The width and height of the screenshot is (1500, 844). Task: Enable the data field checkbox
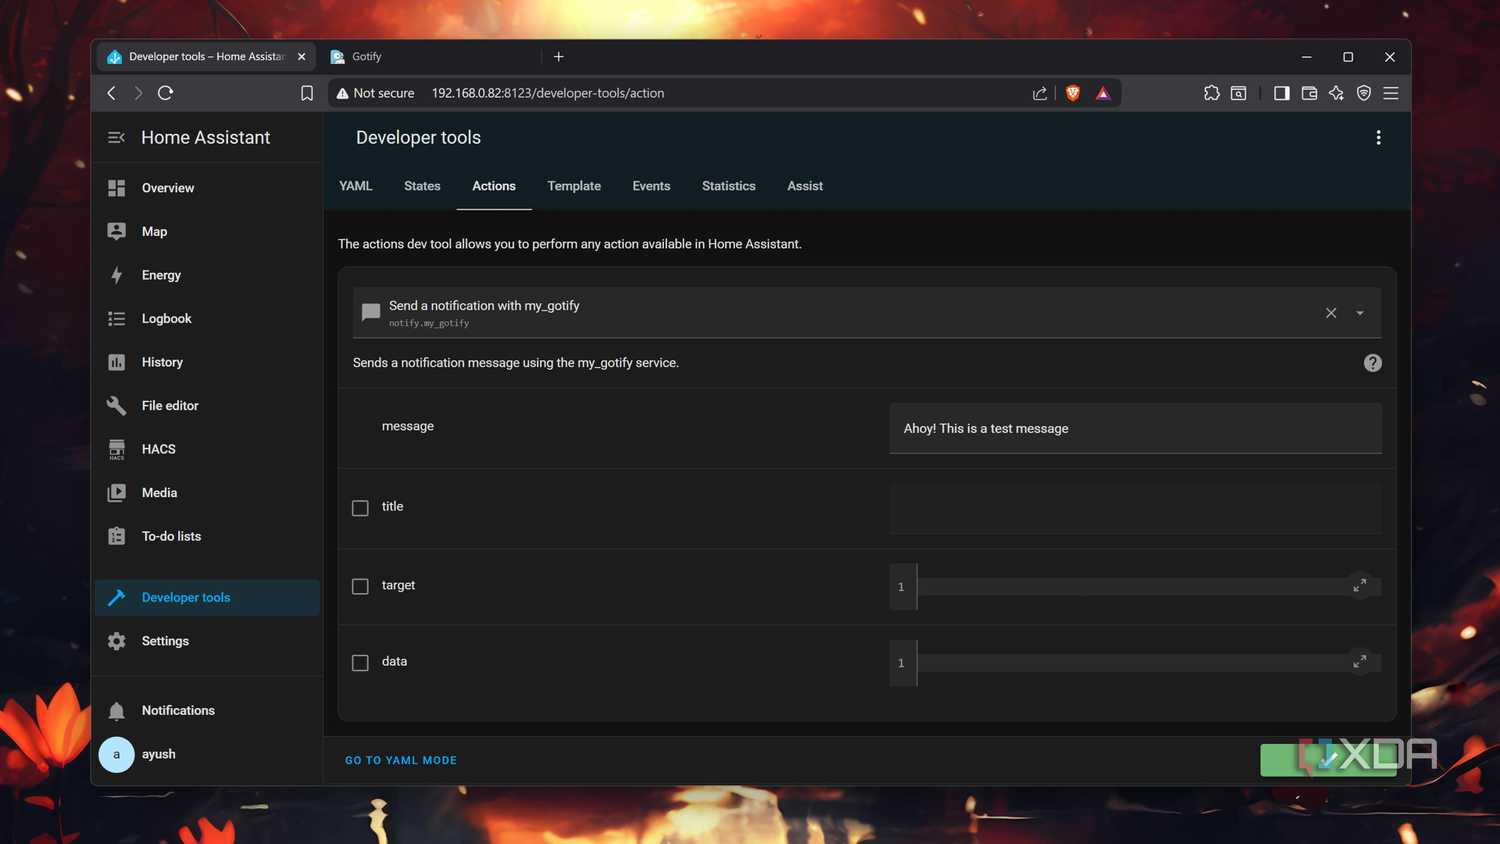coord(360,662)
